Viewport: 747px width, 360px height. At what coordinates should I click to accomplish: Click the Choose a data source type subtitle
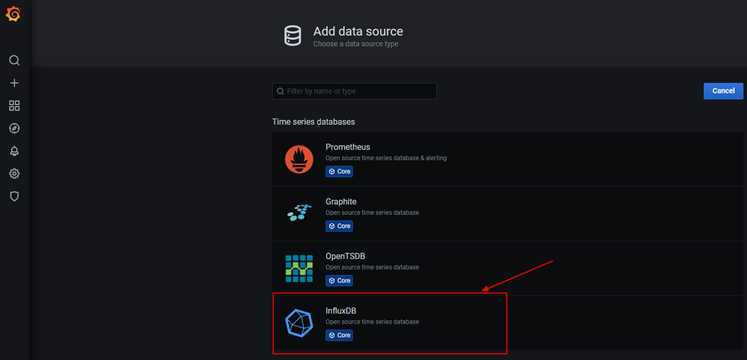355,44
